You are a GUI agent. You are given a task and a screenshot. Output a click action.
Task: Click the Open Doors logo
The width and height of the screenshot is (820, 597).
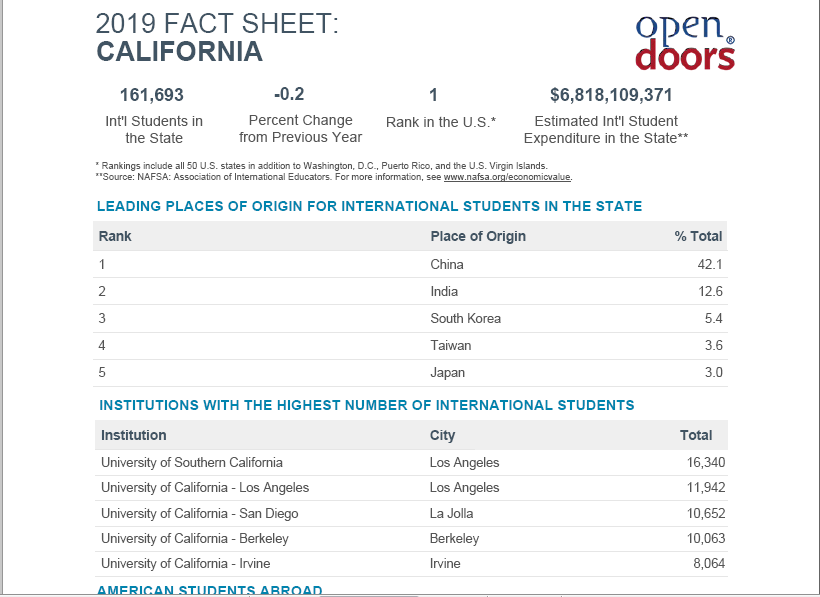[685, 42]
